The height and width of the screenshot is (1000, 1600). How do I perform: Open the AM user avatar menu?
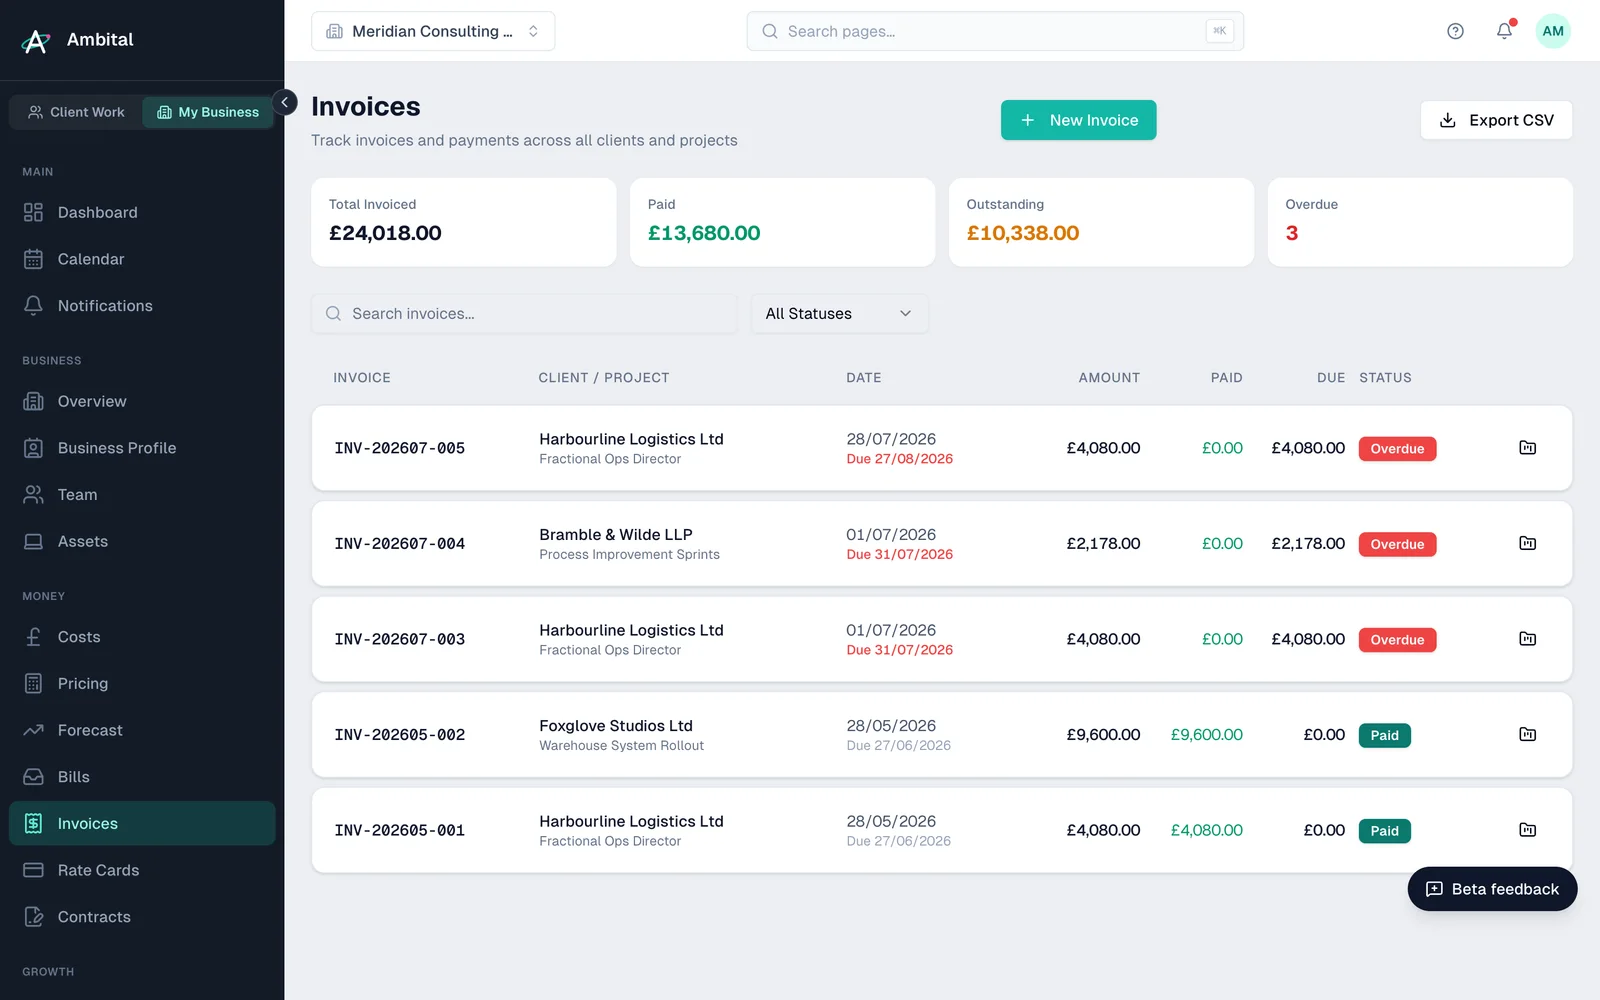[x=1553, y=31]
